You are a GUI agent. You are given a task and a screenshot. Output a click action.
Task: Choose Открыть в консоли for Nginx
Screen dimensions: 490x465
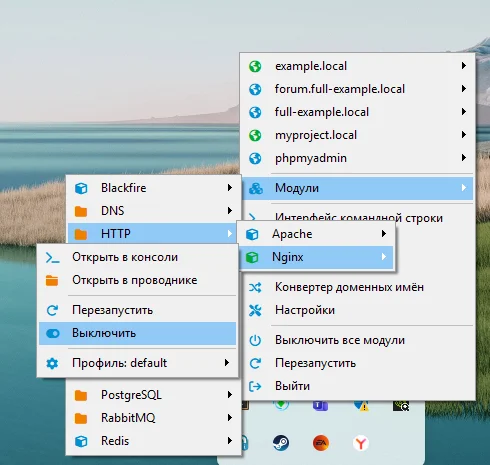pos(137,258)
